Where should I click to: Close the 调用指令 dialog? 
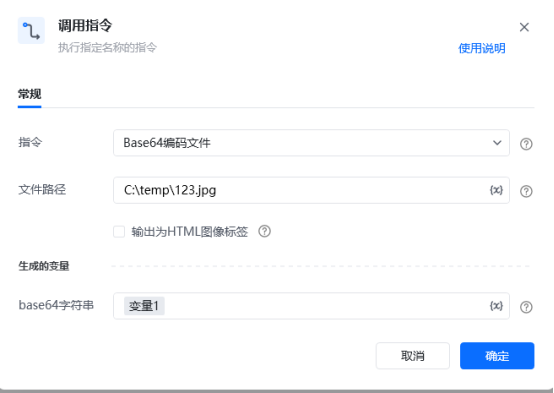(524, 27)
